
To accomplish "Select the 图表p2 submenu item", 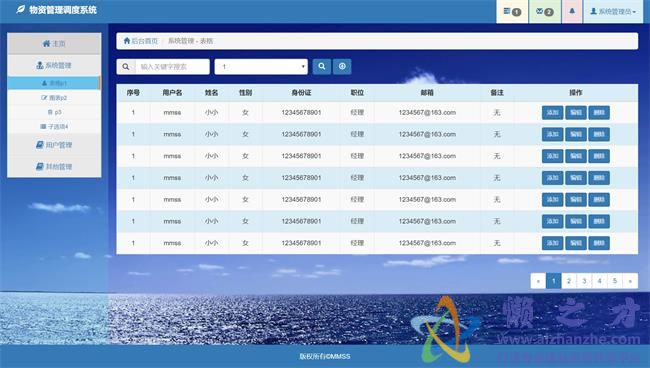I will (54, 98).
